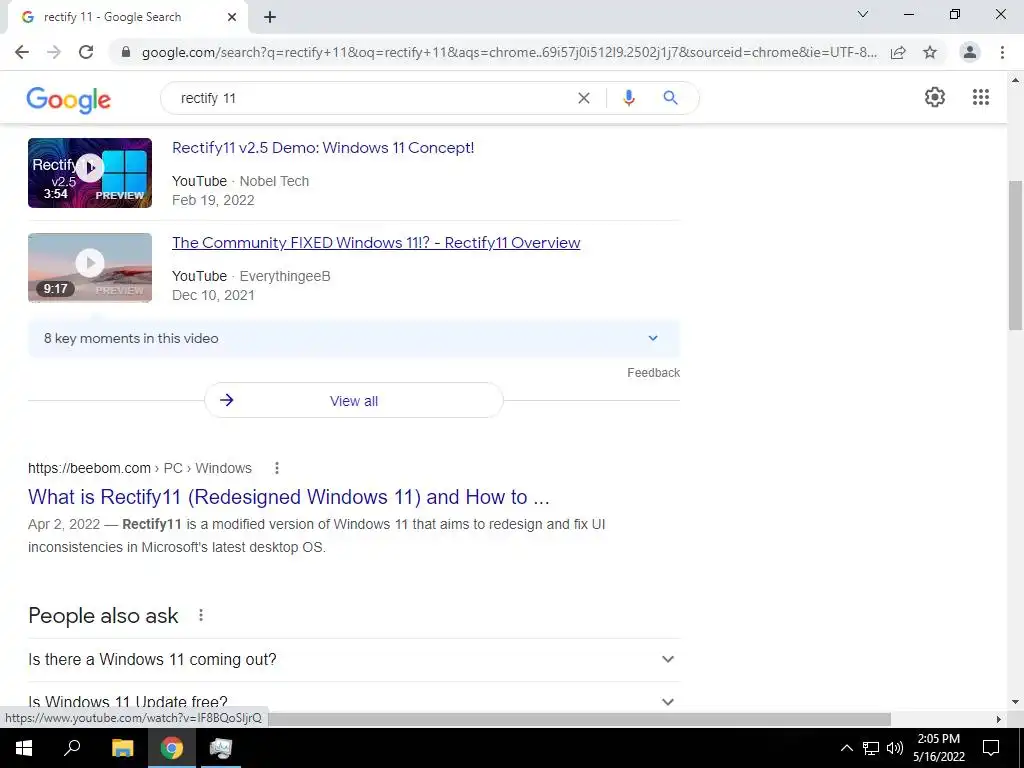Viewport: 1024px width, 768px height.
Task: Submit the search with the magnifier icon
Action: click(670, 98)
